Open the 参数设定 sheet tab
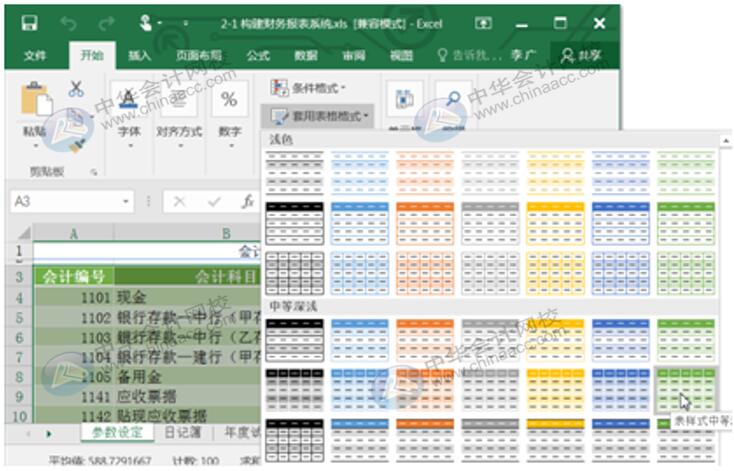 pos(117,433)
